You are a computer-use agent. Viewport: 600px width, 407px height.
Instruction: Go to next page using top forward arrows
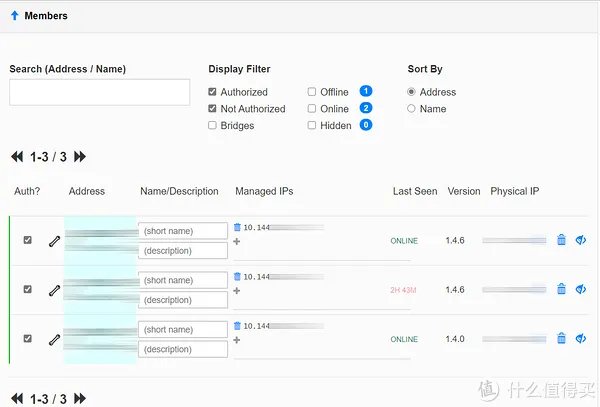[x=80, y=157]
